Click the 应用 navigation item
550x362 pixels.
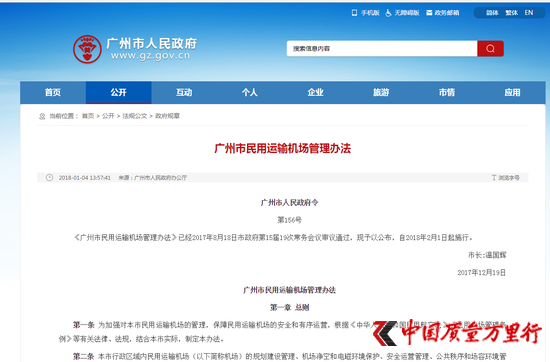click(512, 93)
